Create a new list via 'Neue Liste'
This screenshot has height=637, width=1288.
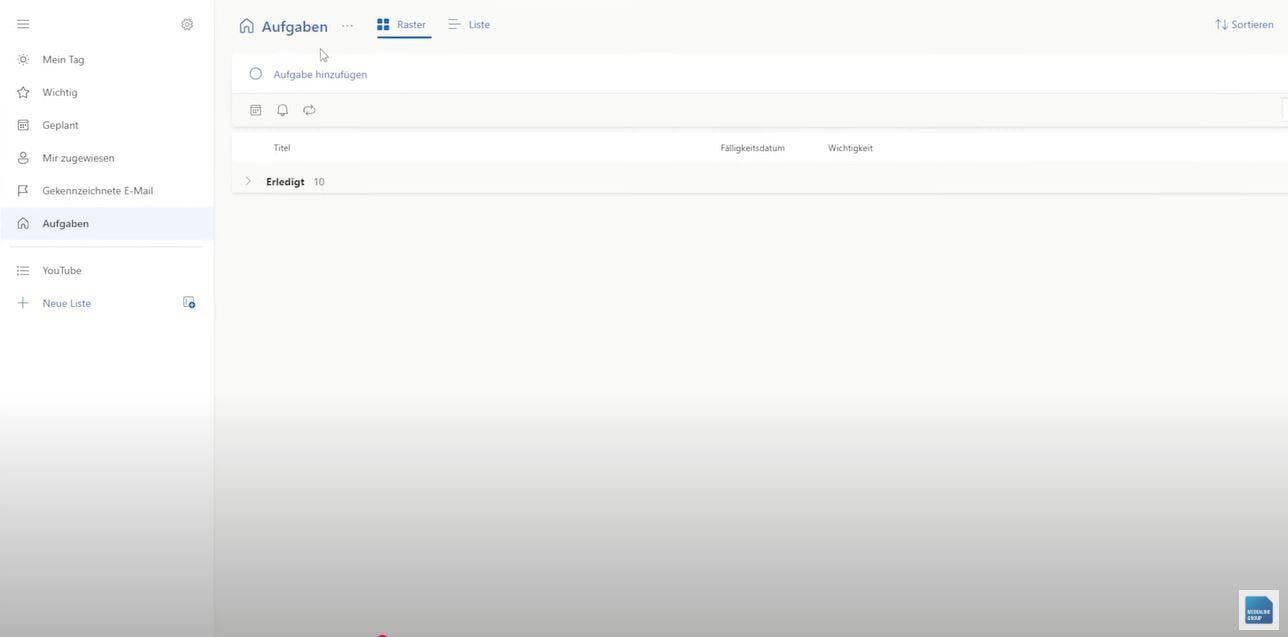66,301
